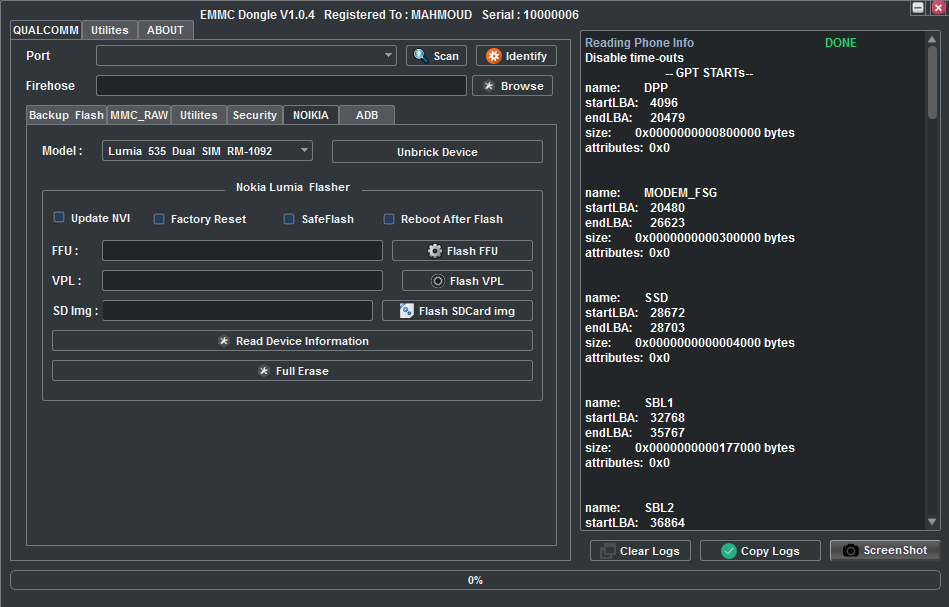This screenshot has width=949, height=607.
Task: Click the circular icon on Flash VPL
Action: 438,281
